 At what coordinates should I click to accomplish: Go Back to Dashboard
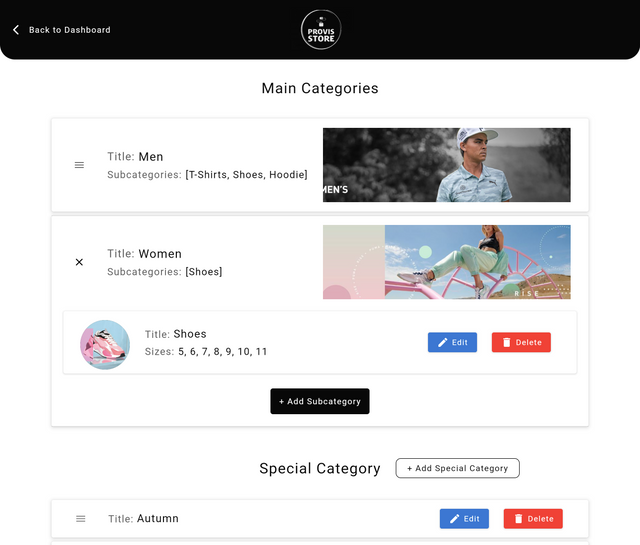[69, 30]
